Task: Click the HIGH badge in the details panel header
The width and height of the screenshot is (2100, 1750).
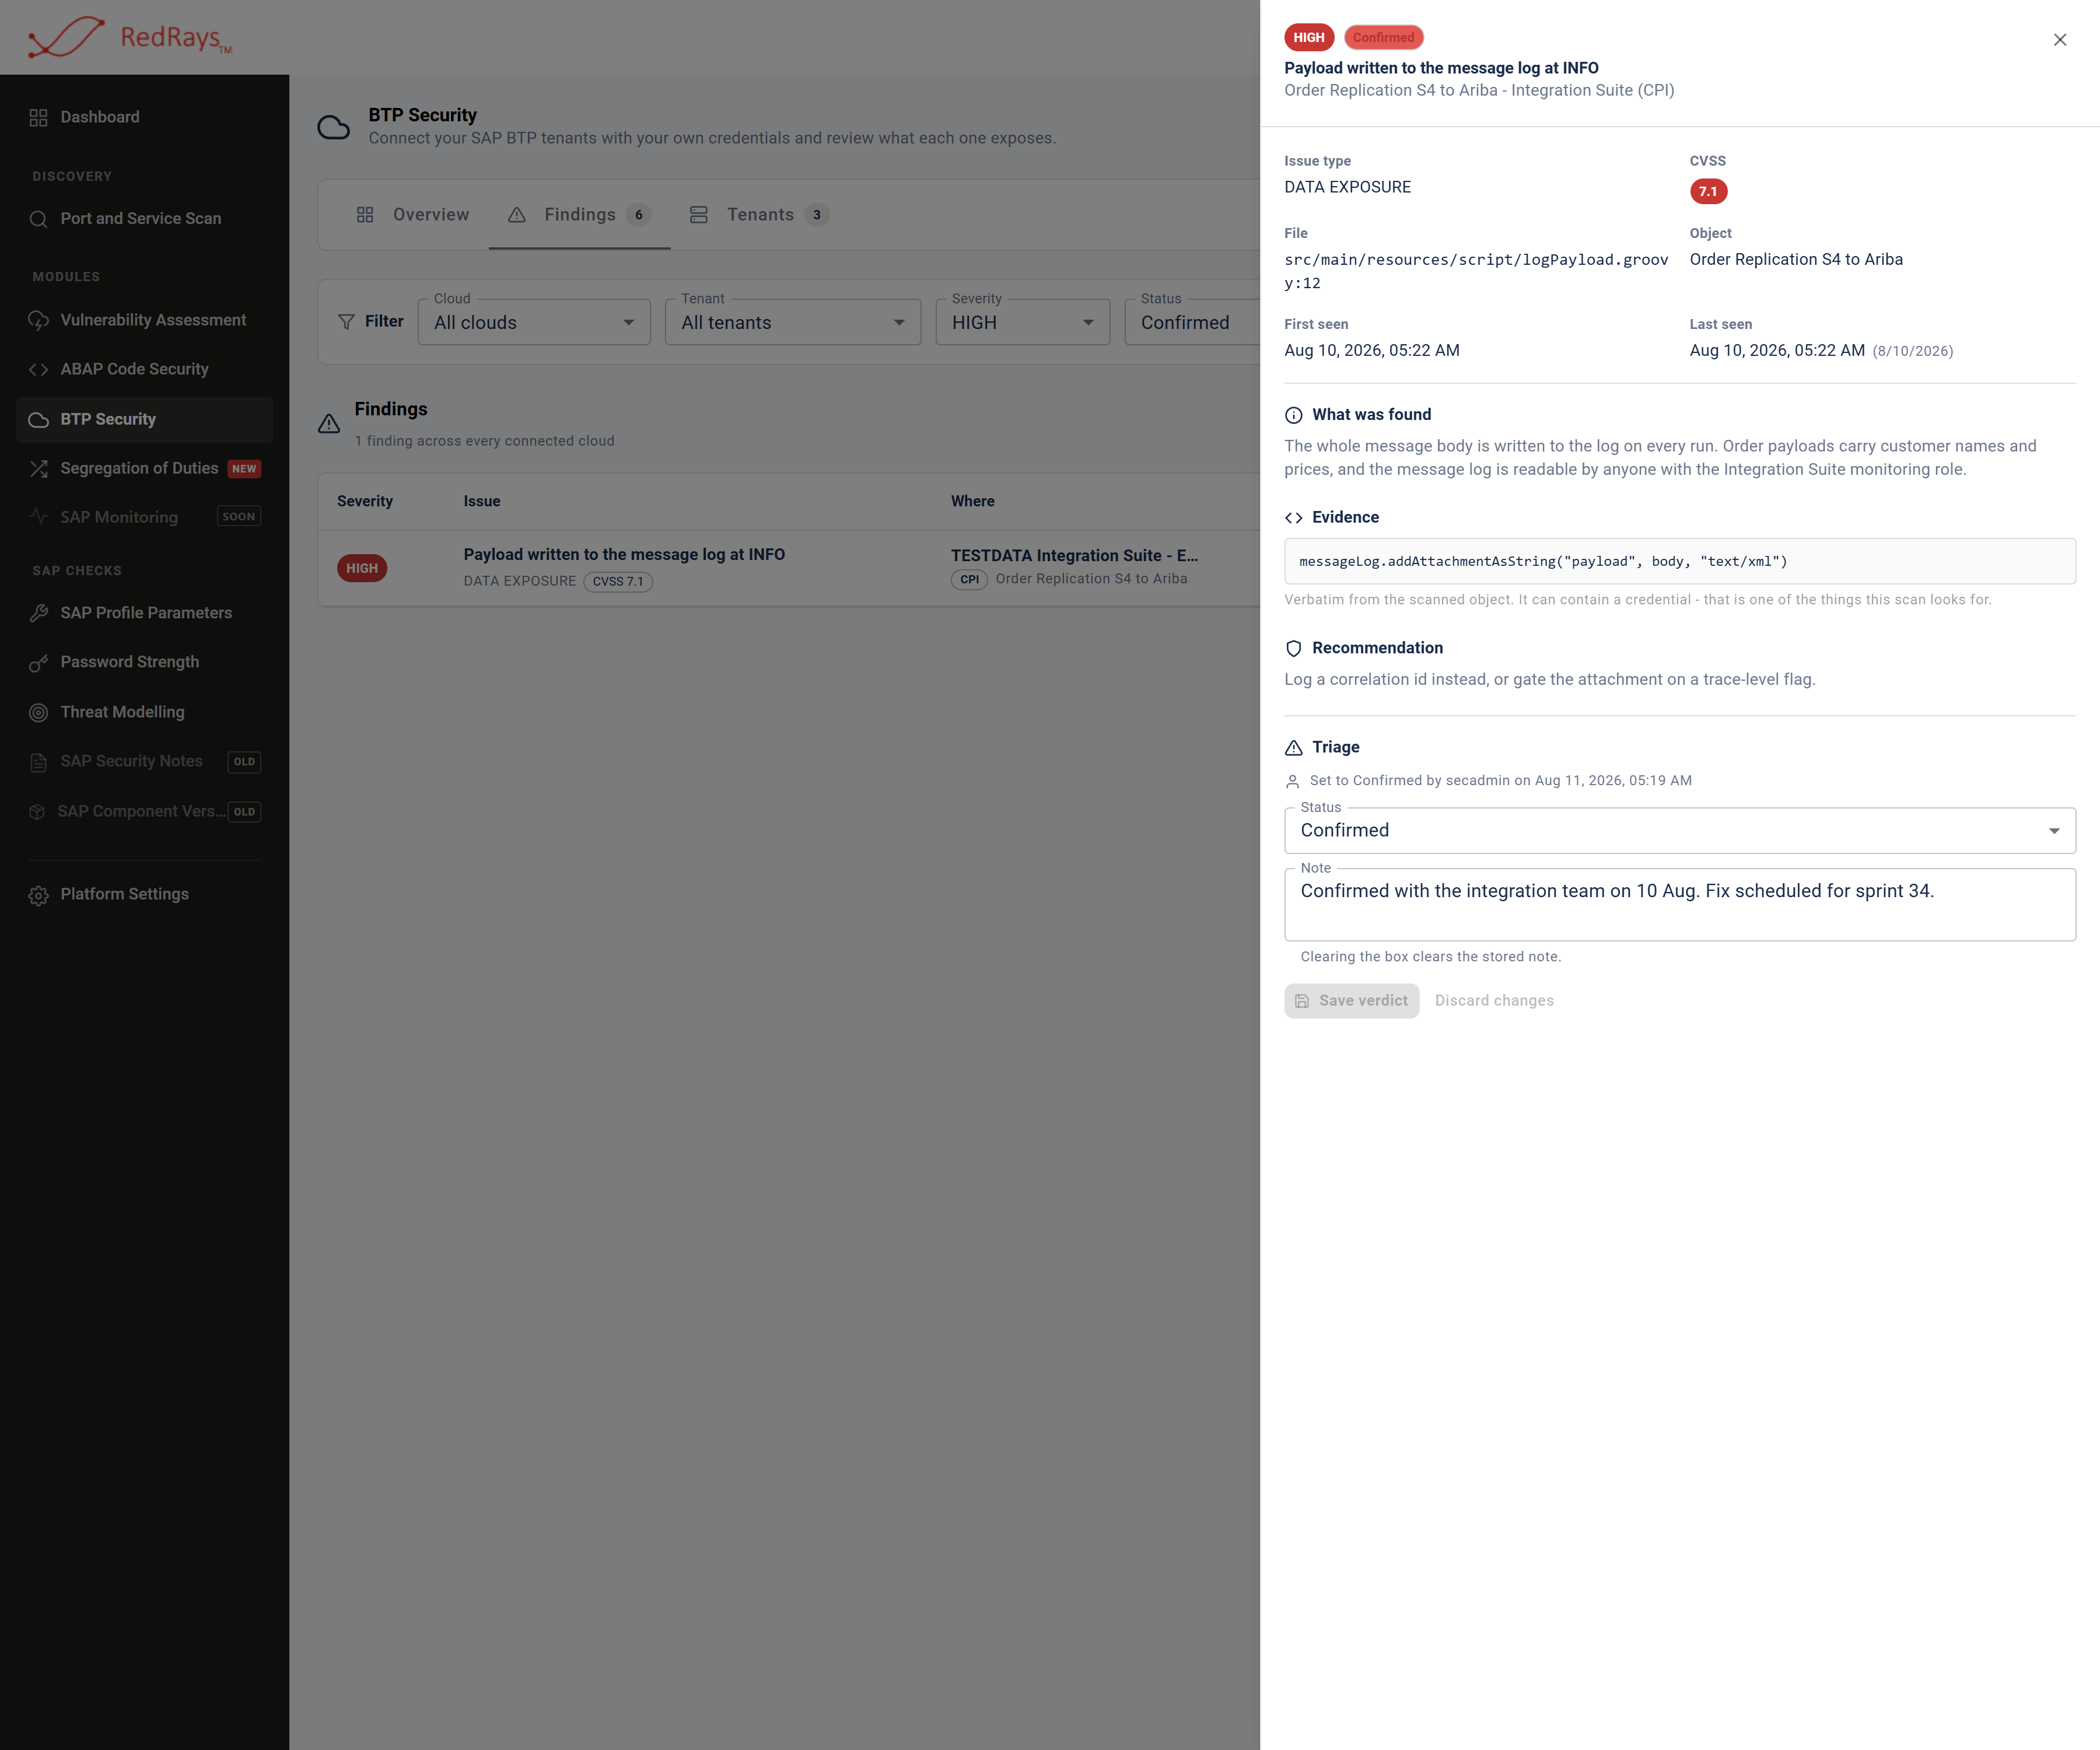Action: point(1308,38)
